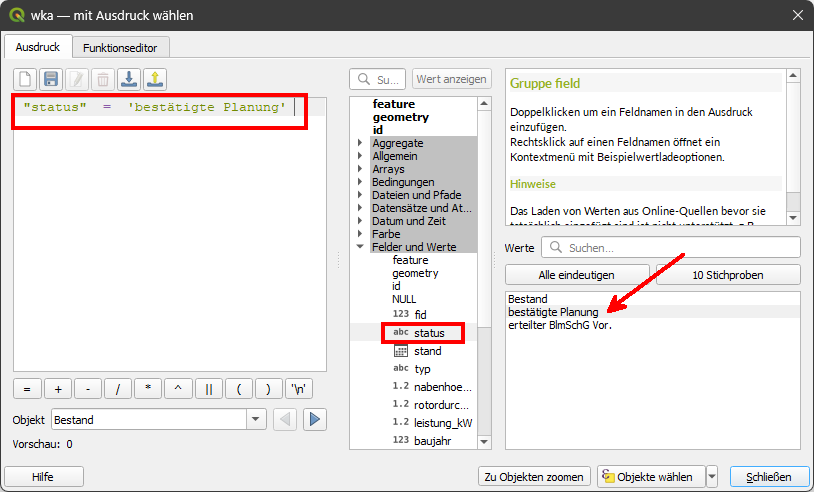This screenshot has width=814, height=492.
Task: Focus the Werte Suchen field
Action: coord(671,247)
